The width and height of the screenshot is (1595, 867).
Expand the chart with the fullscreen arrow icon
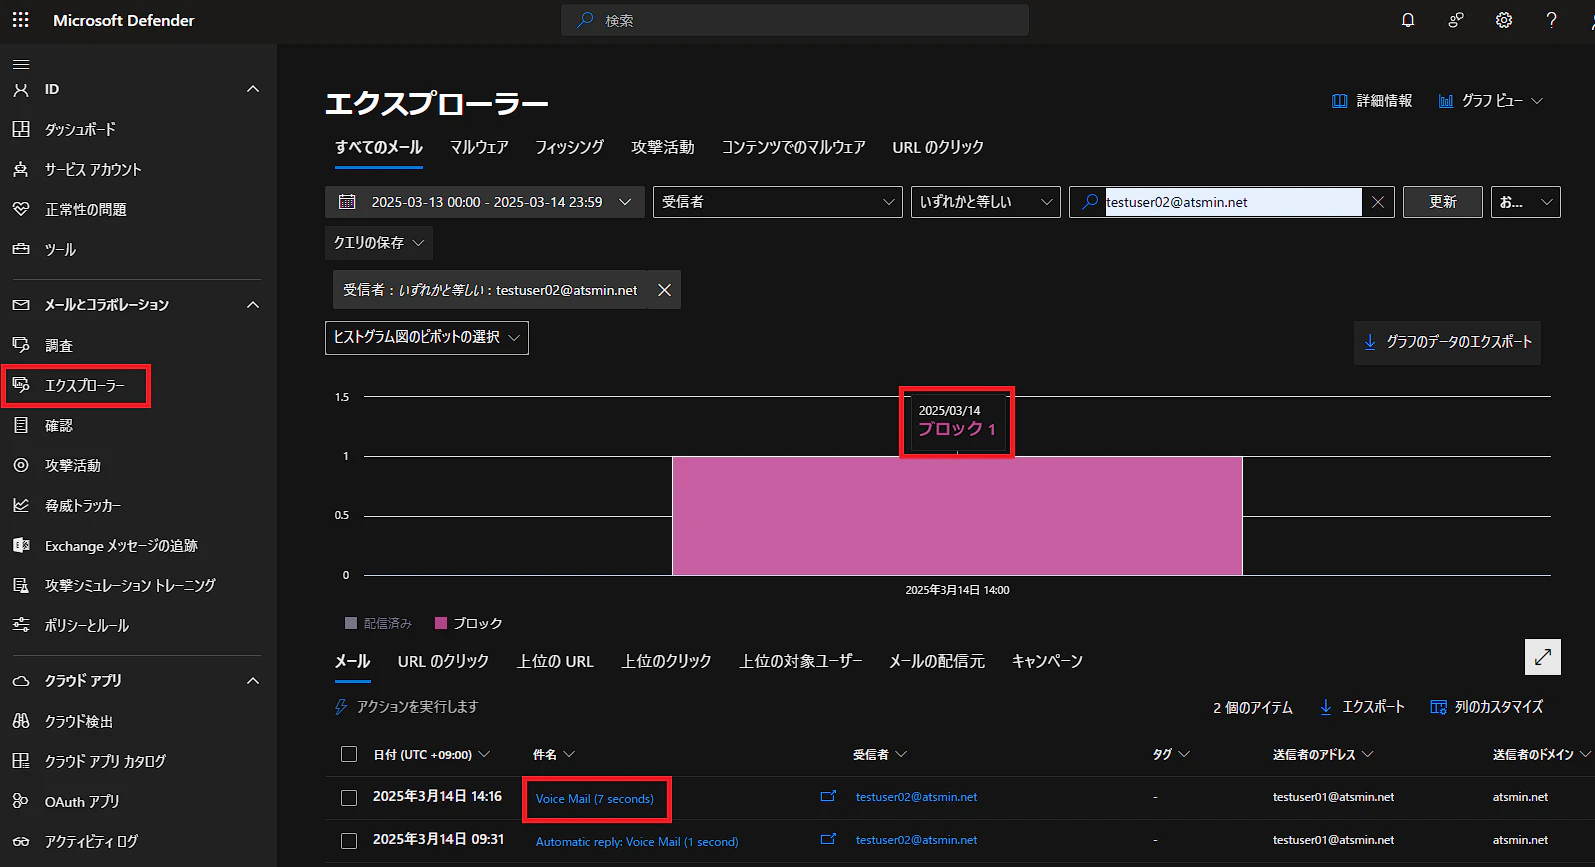tap(1543, 657)
